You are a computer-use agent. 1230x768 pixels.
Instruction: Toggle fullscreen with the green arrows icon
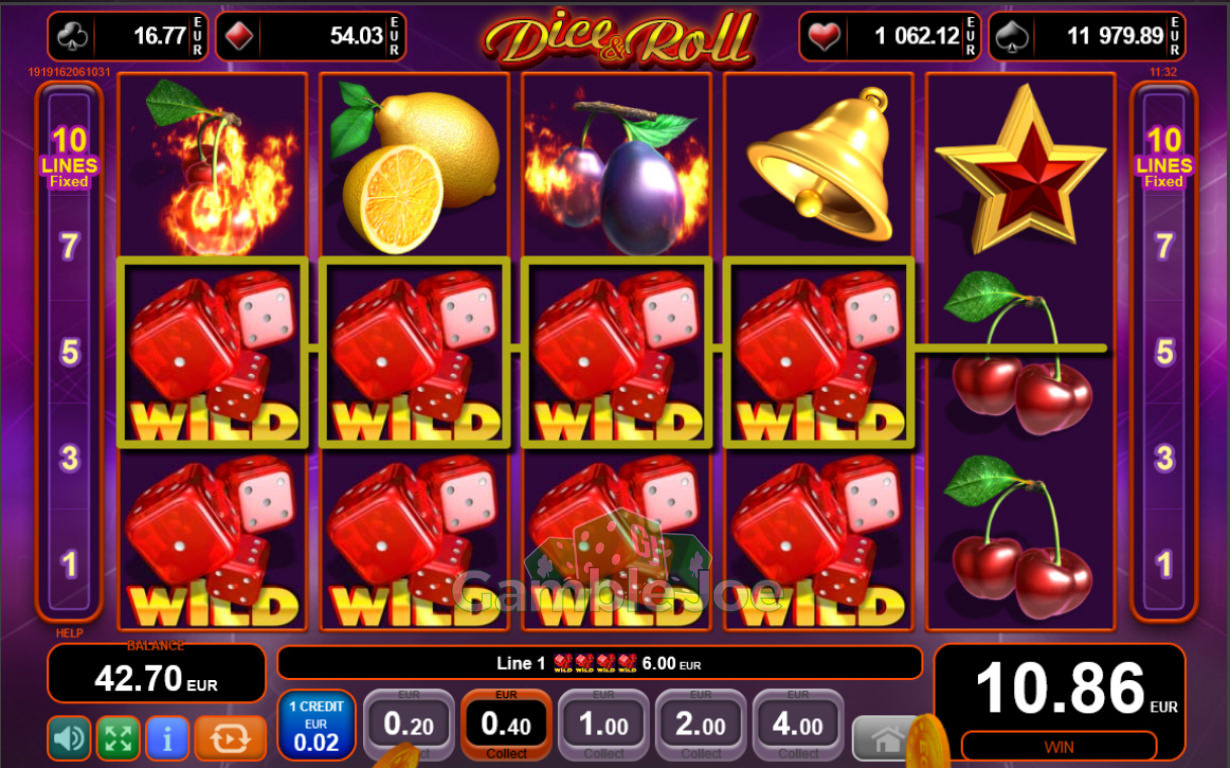tap(118, 738)
